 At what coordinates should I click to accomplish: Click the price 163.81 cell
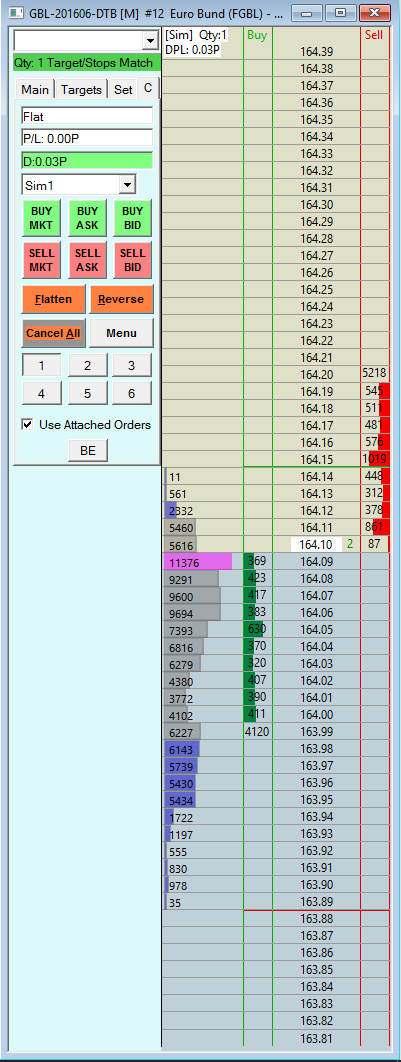tap(316, 1038)
